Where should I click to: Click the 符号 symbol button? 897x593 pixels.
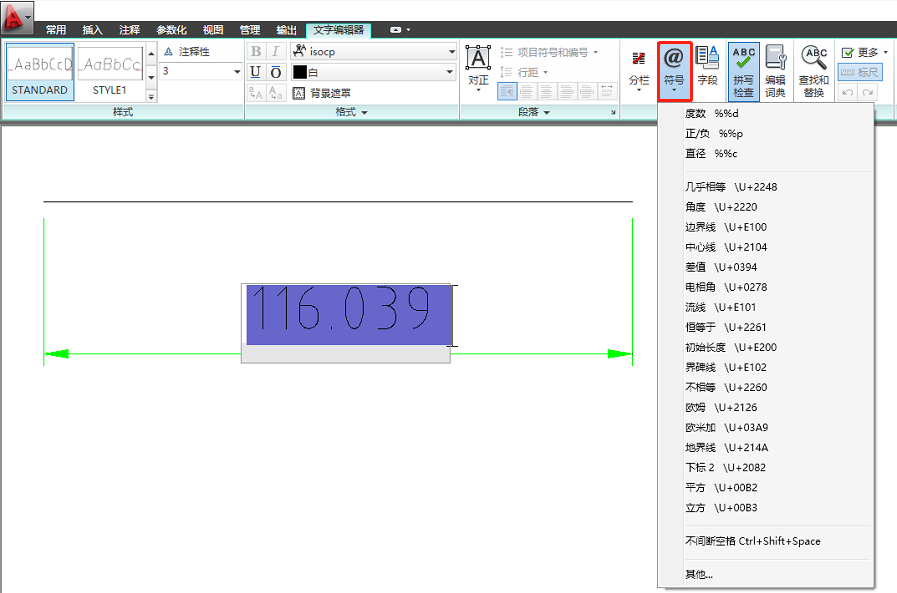click(x=674, y=71)
